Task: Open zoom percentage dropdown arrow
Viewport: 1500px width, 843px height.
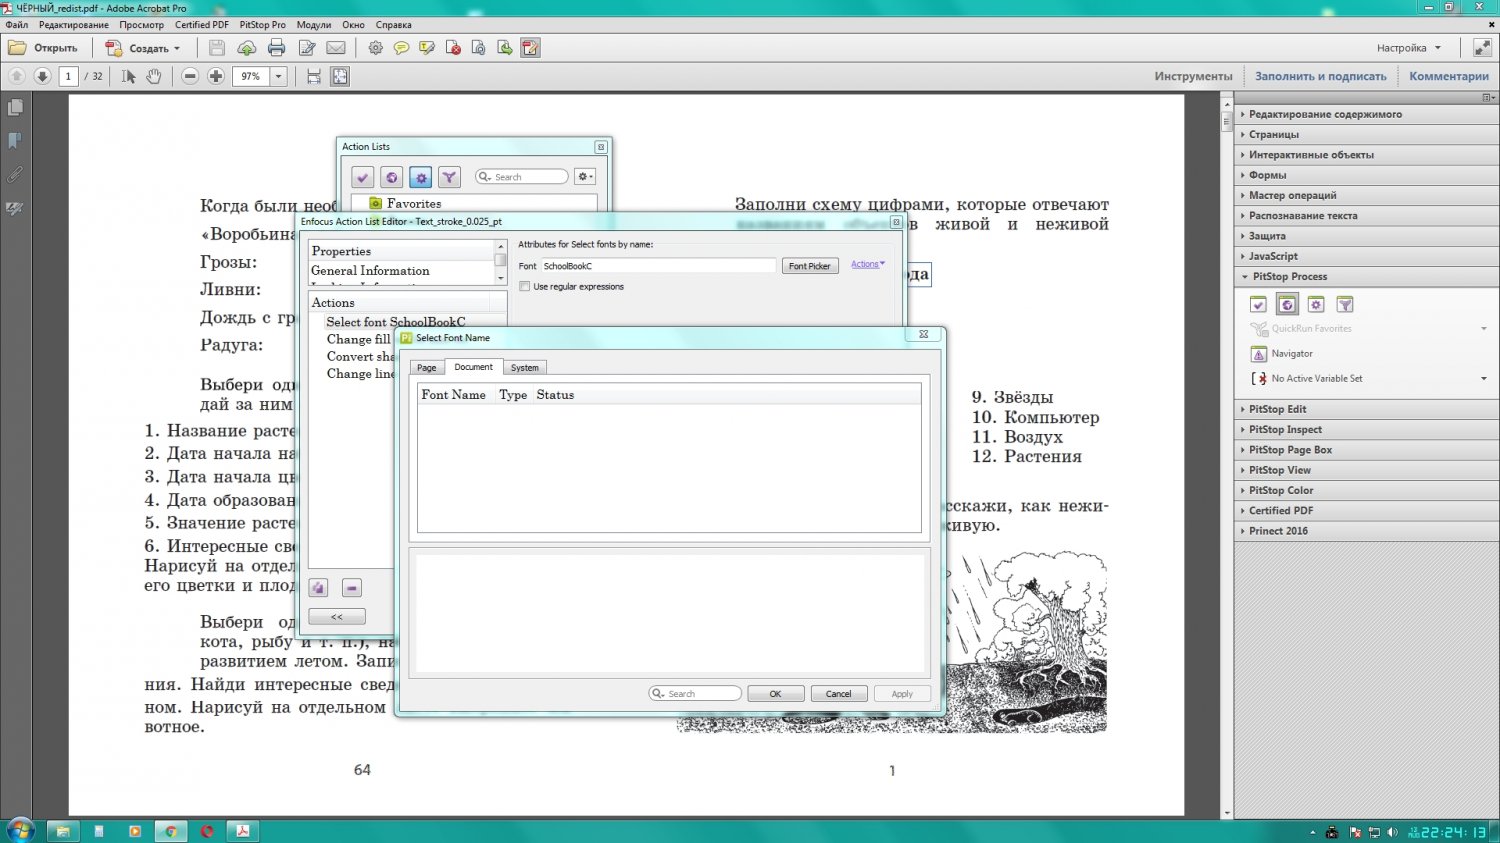Action: 279,76
